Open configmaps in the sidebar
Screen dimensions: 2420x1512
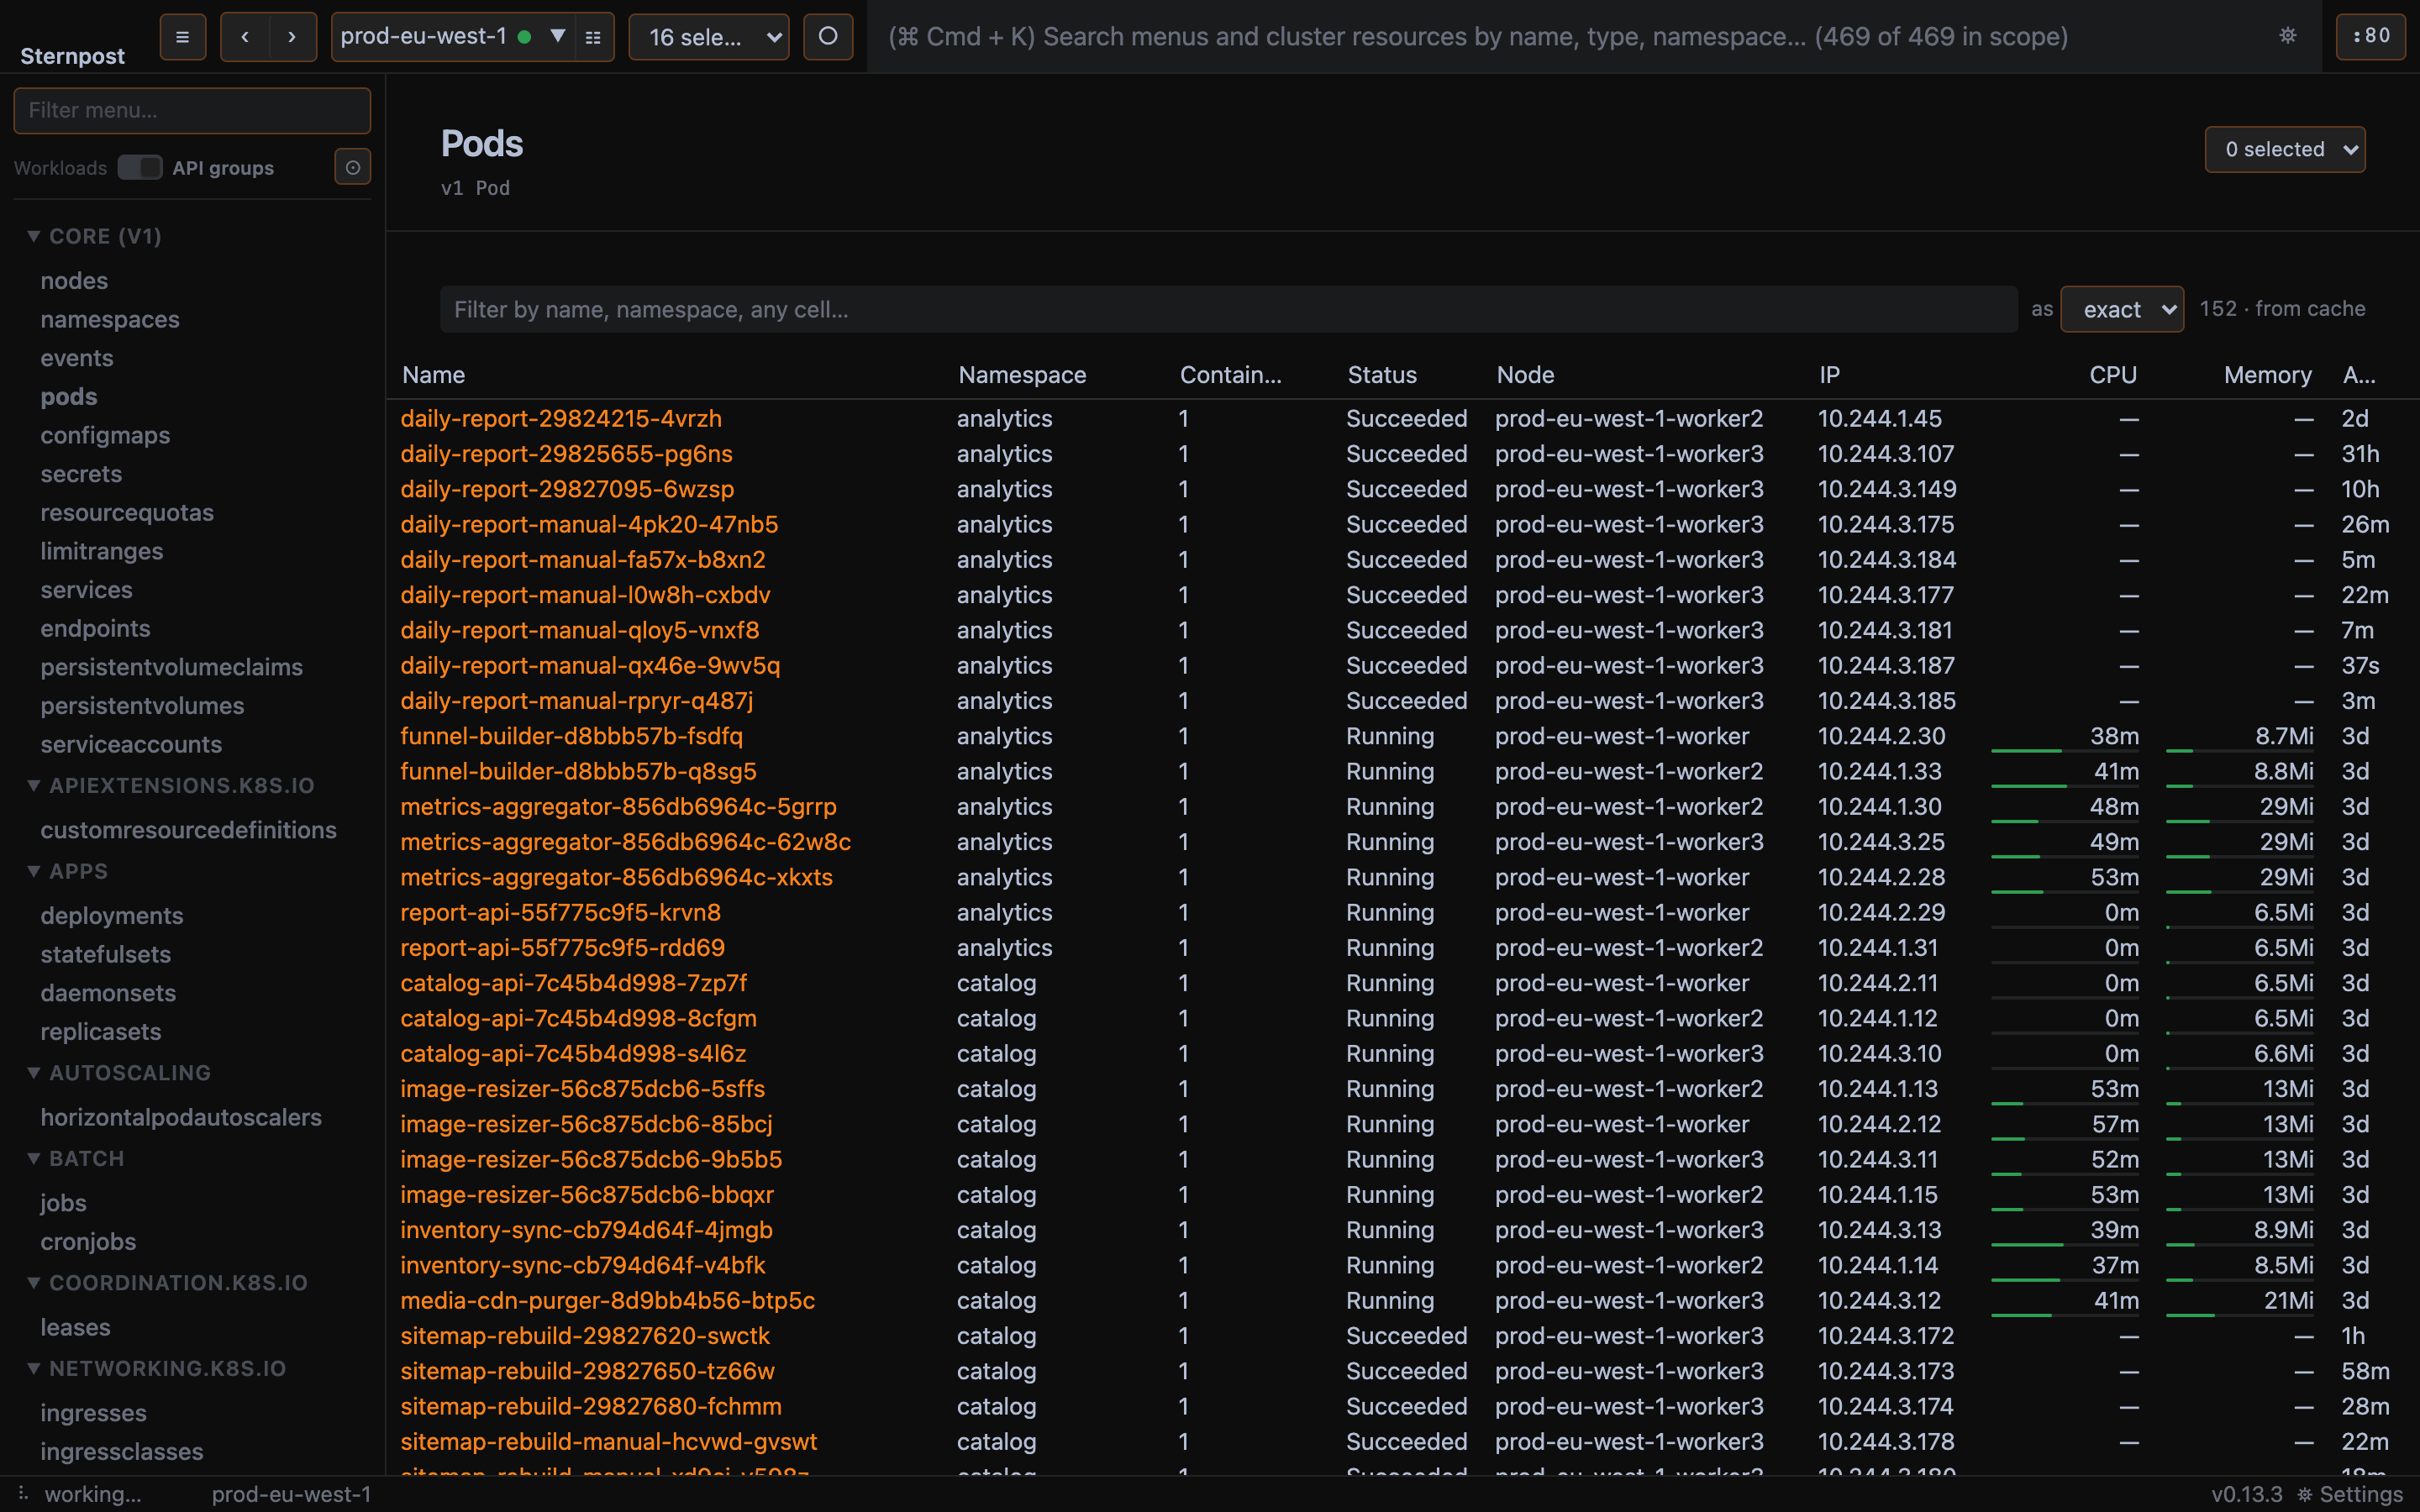[x=105, y=435]
